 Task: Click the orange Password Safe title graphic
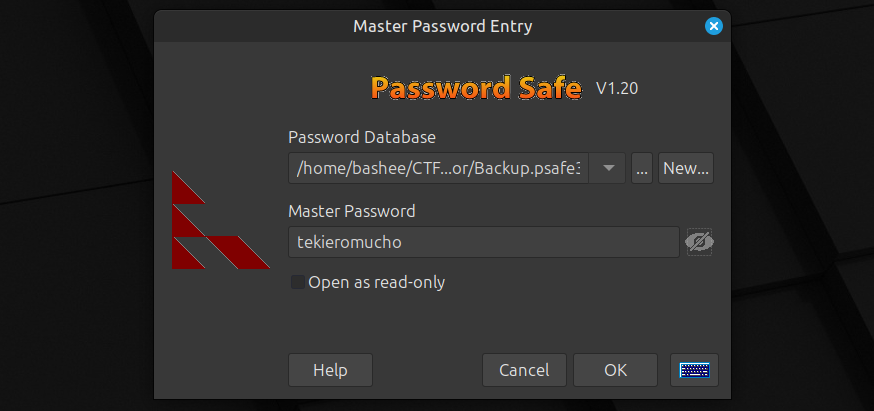[x=476, y=88]
